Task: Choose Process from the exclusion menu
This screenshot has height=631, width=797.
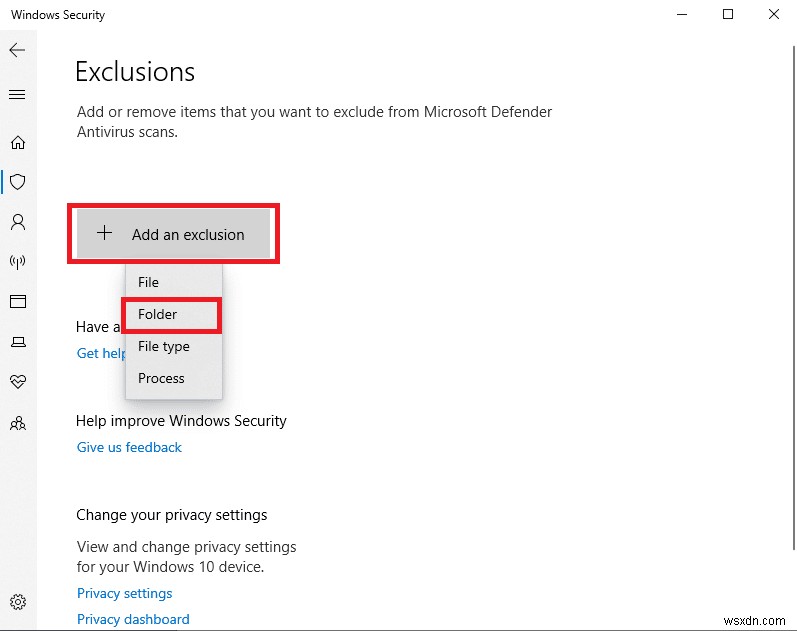Action: coord(162,378)
